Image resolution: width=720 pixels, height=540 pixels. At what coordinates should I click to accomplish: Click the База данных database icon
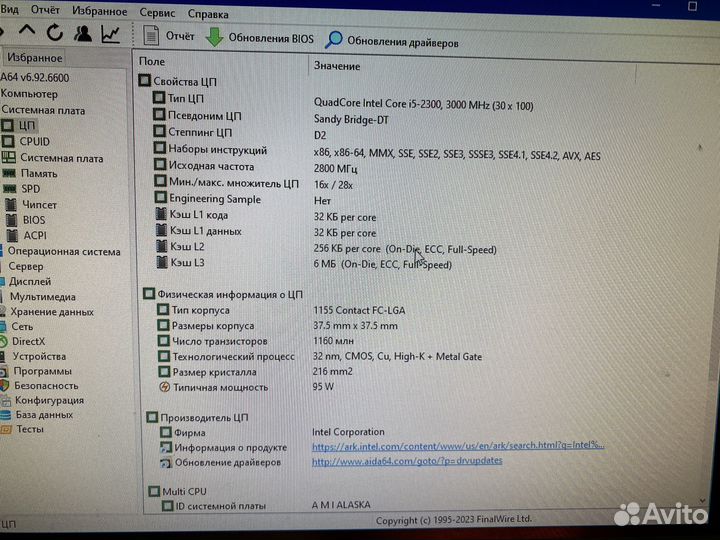coord(6,415)
